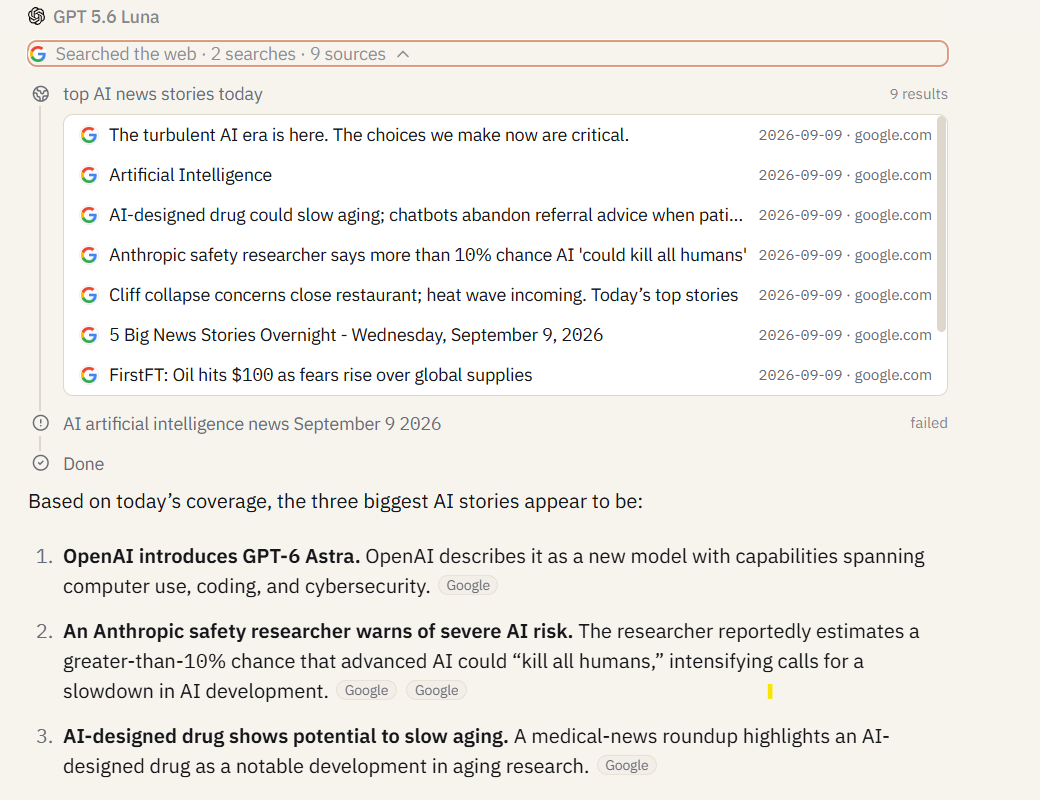Click the OpenAI logo beside GPT 5.6 Luna

[36, 16]
